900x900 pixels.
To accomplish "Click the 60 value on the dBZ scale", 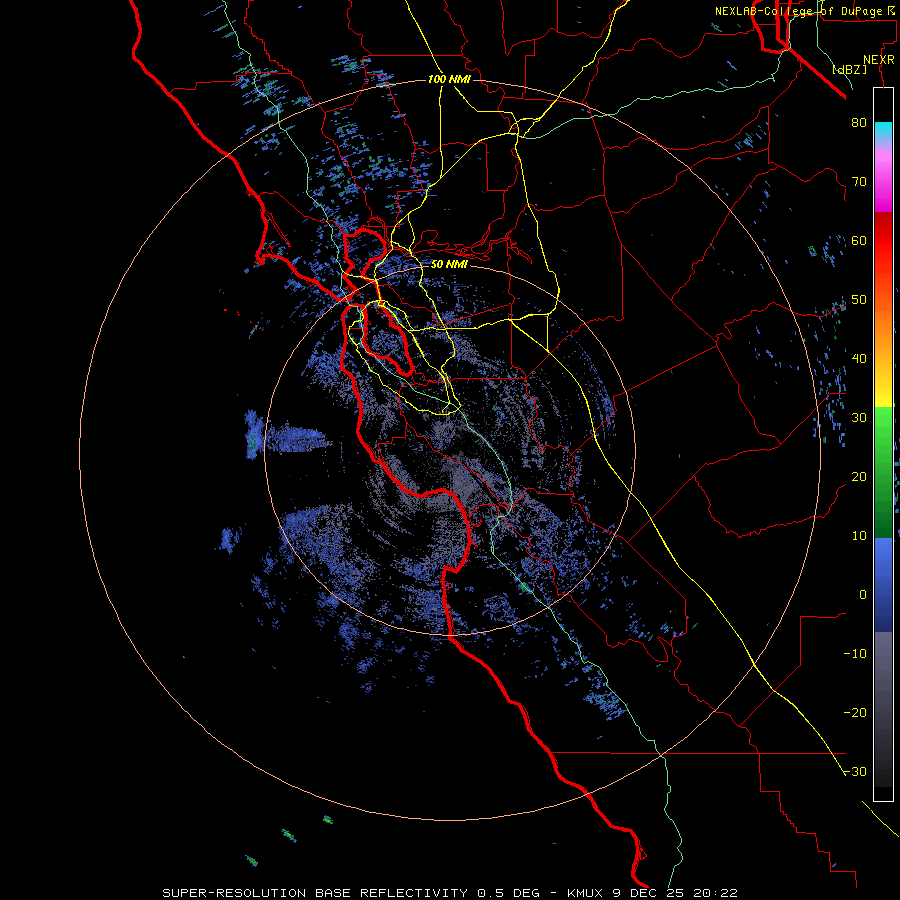I will [859, 240].
